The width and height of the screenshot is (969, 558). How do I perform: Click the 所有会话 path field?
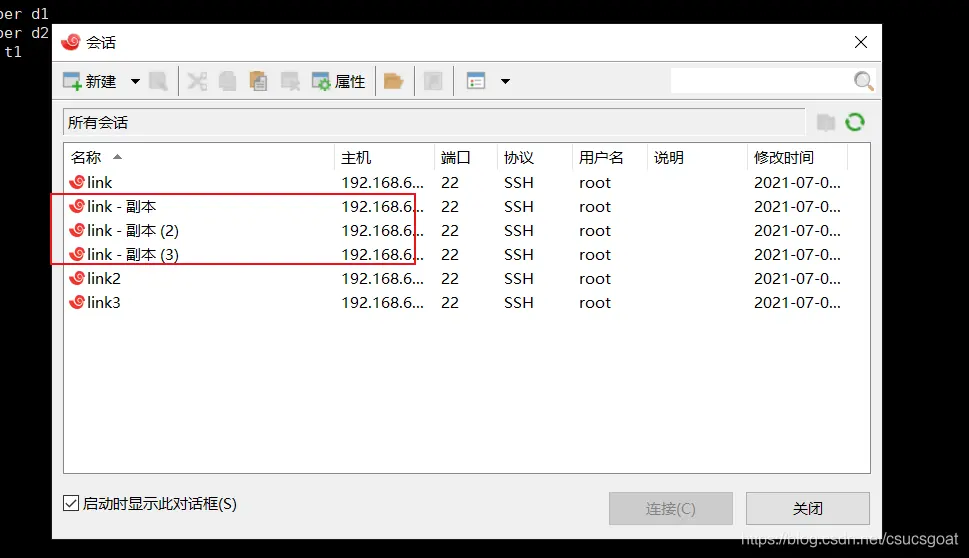pos(434,122)
